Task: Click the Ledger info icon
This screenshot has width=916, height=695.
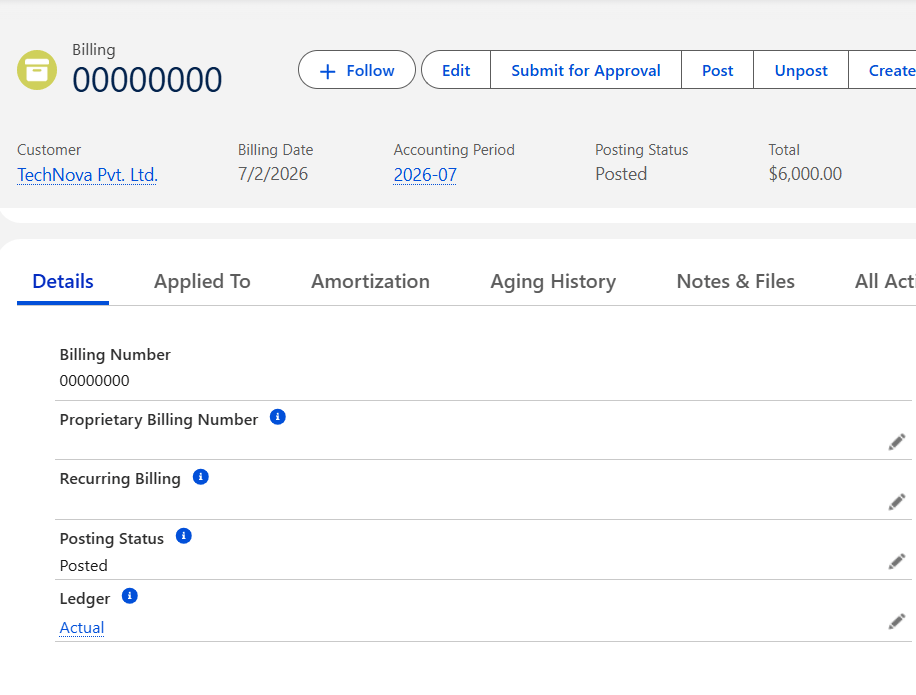Action: [130, 596]
